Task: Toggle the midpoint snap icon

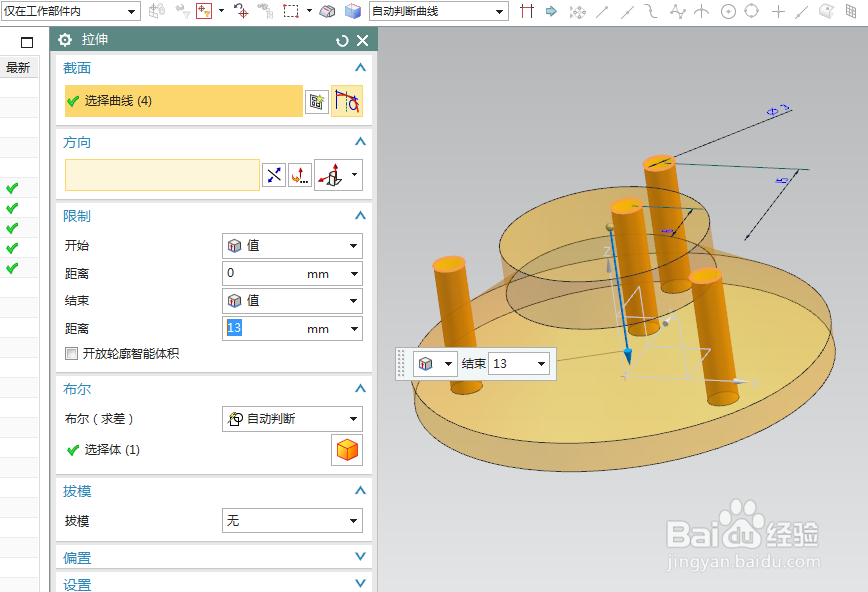Action: pyautogui.click(x=627, y=11)
